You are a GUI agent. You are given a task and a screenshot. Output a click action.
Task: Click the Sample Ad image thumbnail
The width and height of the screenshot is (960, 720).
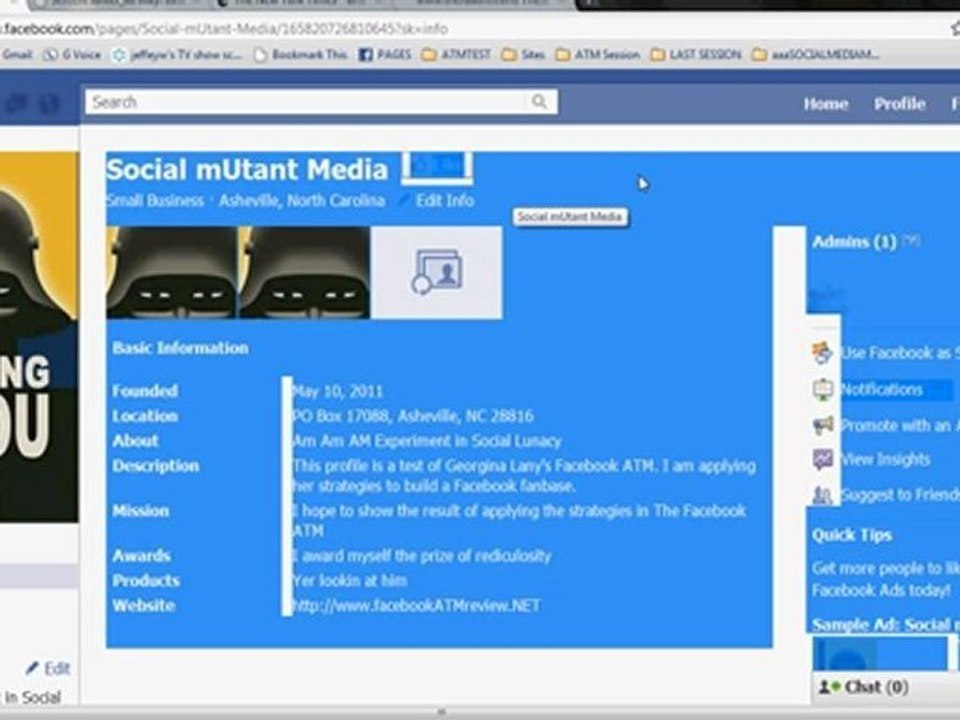[880, 654]
